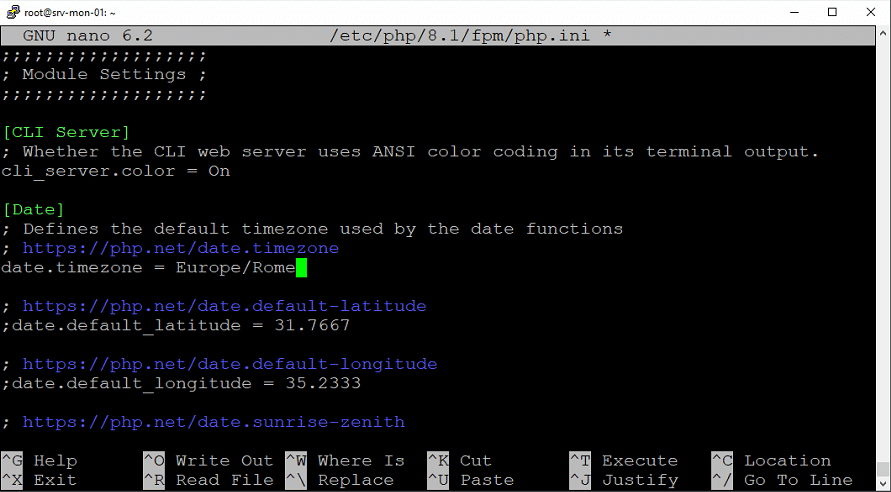
Task: Click the ^R Read File shortcut
Action: point(209,480)
